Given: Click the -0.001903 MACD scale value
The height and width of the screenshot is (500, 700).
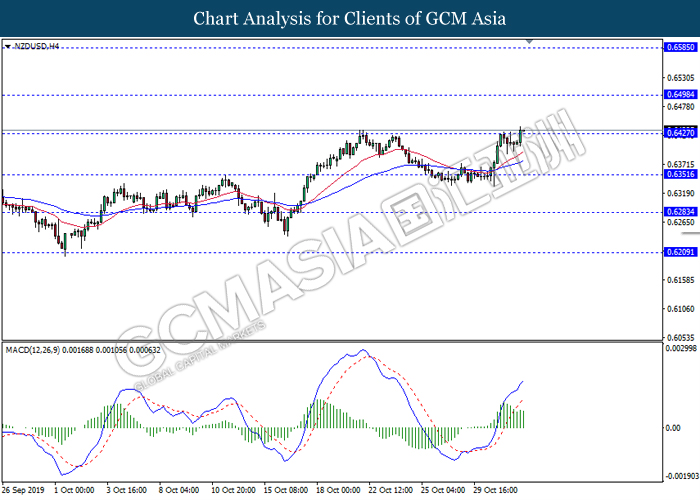Looking at the screenshot, I should 681,476.
